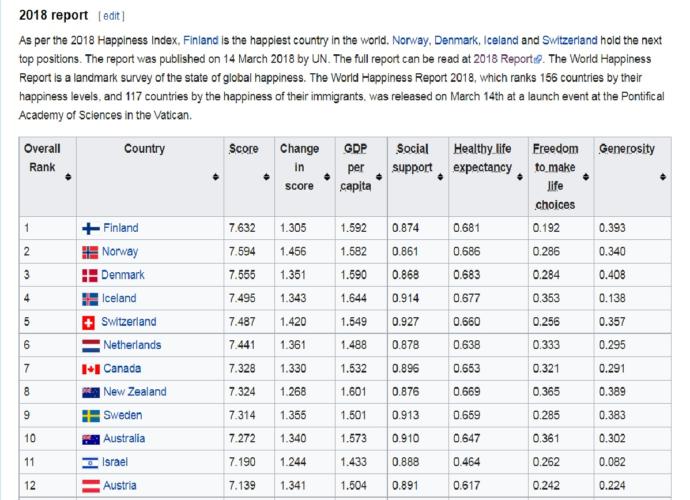Click the GDP per capita header label
The height and width of the screenshot is (500, 690).
click(356, 167)
